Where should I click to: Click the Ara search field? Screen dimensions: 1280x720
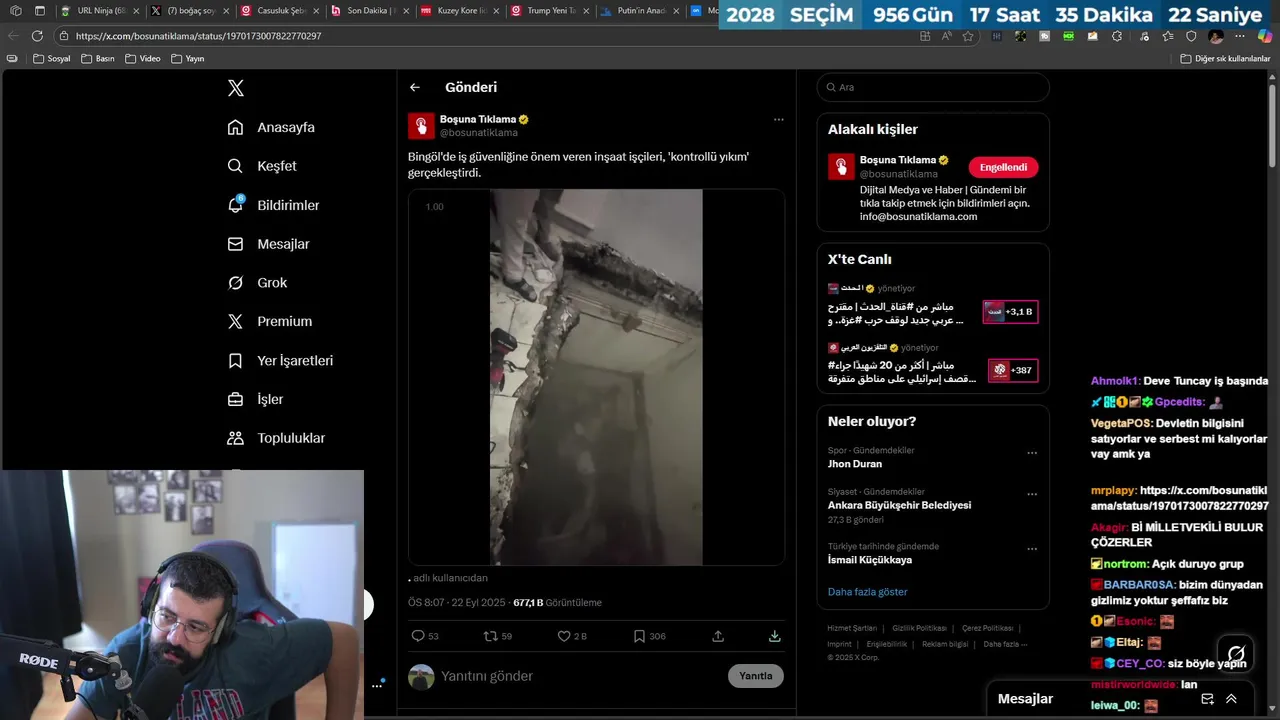pos(933,87)
